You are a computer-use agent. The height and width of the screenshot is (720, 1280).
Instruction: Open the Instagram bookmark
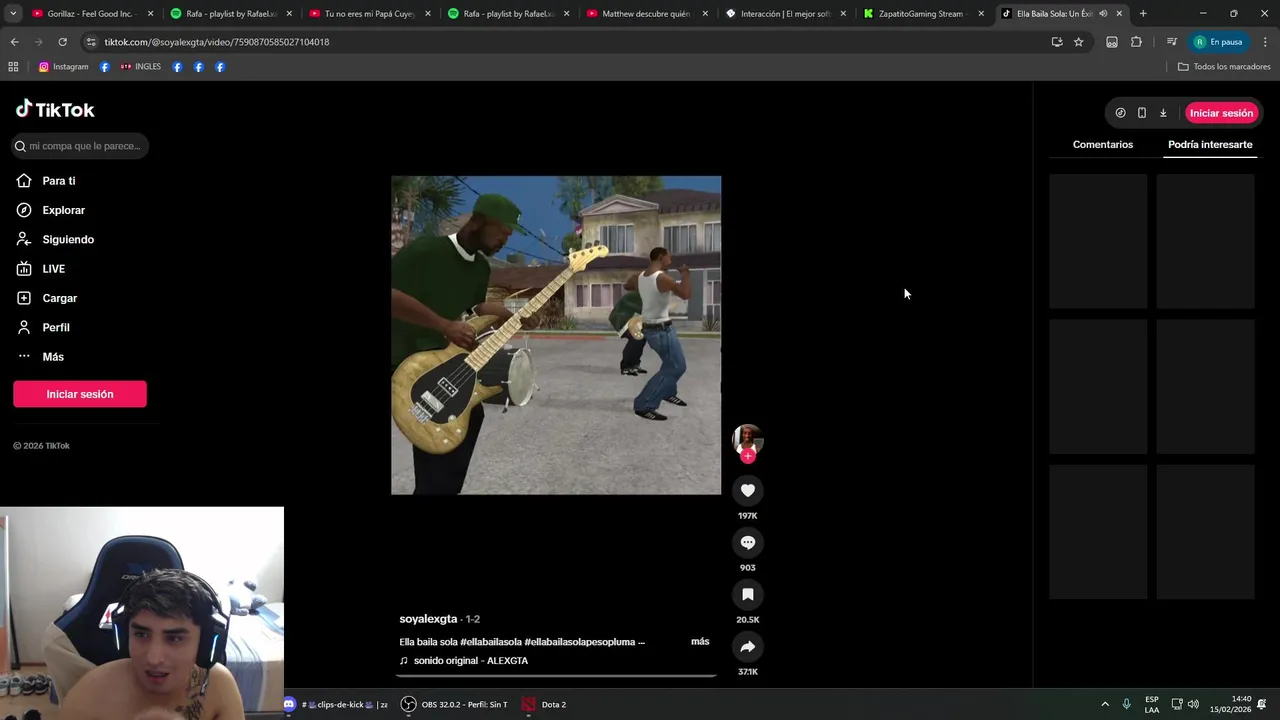(x=63, y=67)
